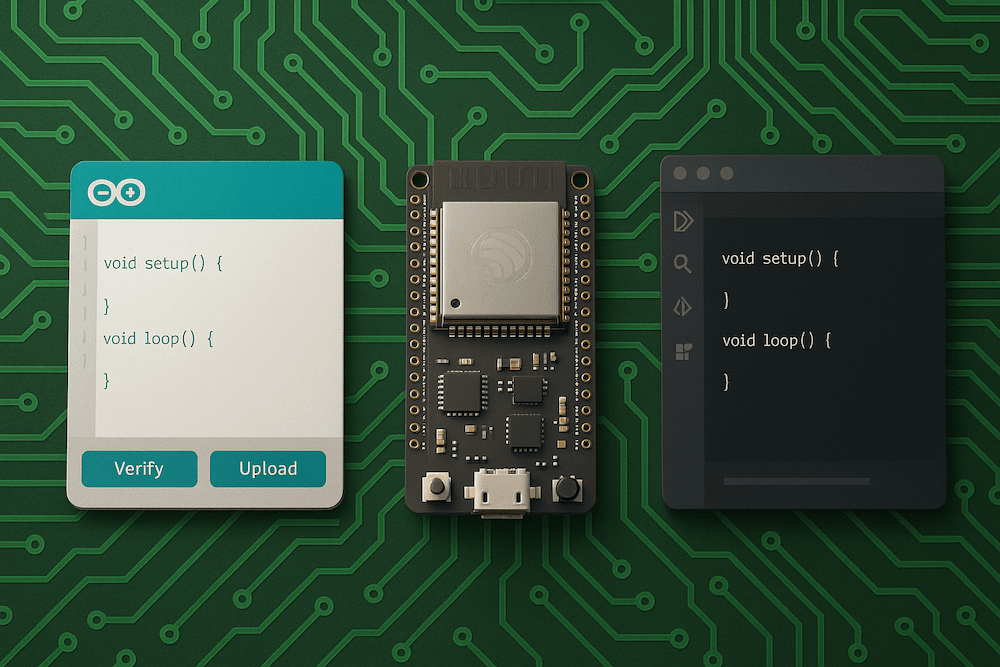Click the Upload button in the Arduino sketch
This screenshot has width=1000, height=667.
(267, 469)
